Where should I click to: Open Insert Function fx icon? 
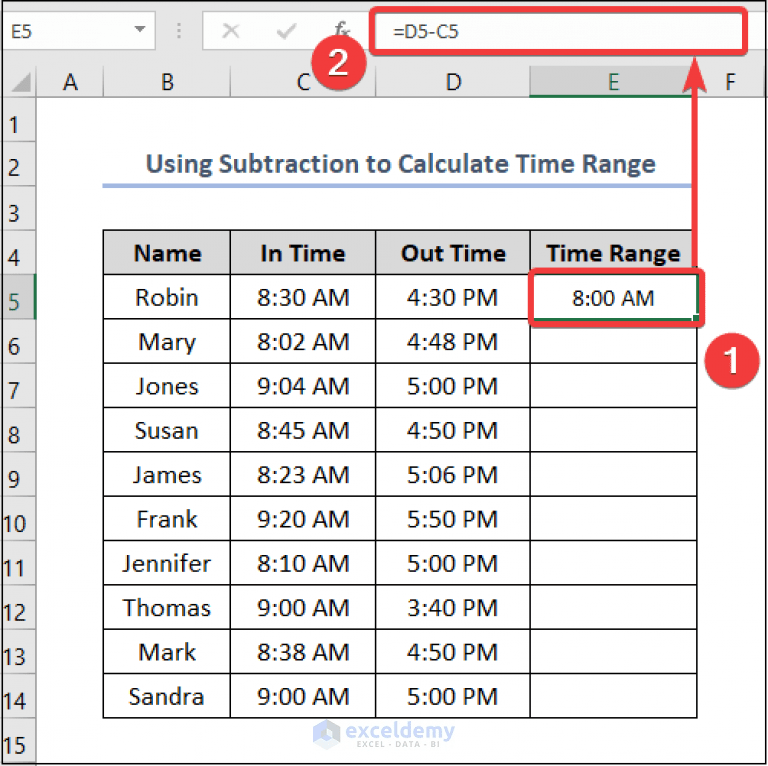click(341, 29)
